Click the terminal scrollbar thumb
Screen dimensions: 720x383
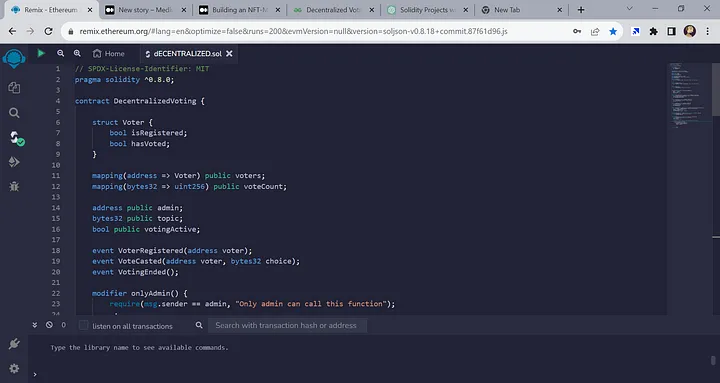point(713,360)
